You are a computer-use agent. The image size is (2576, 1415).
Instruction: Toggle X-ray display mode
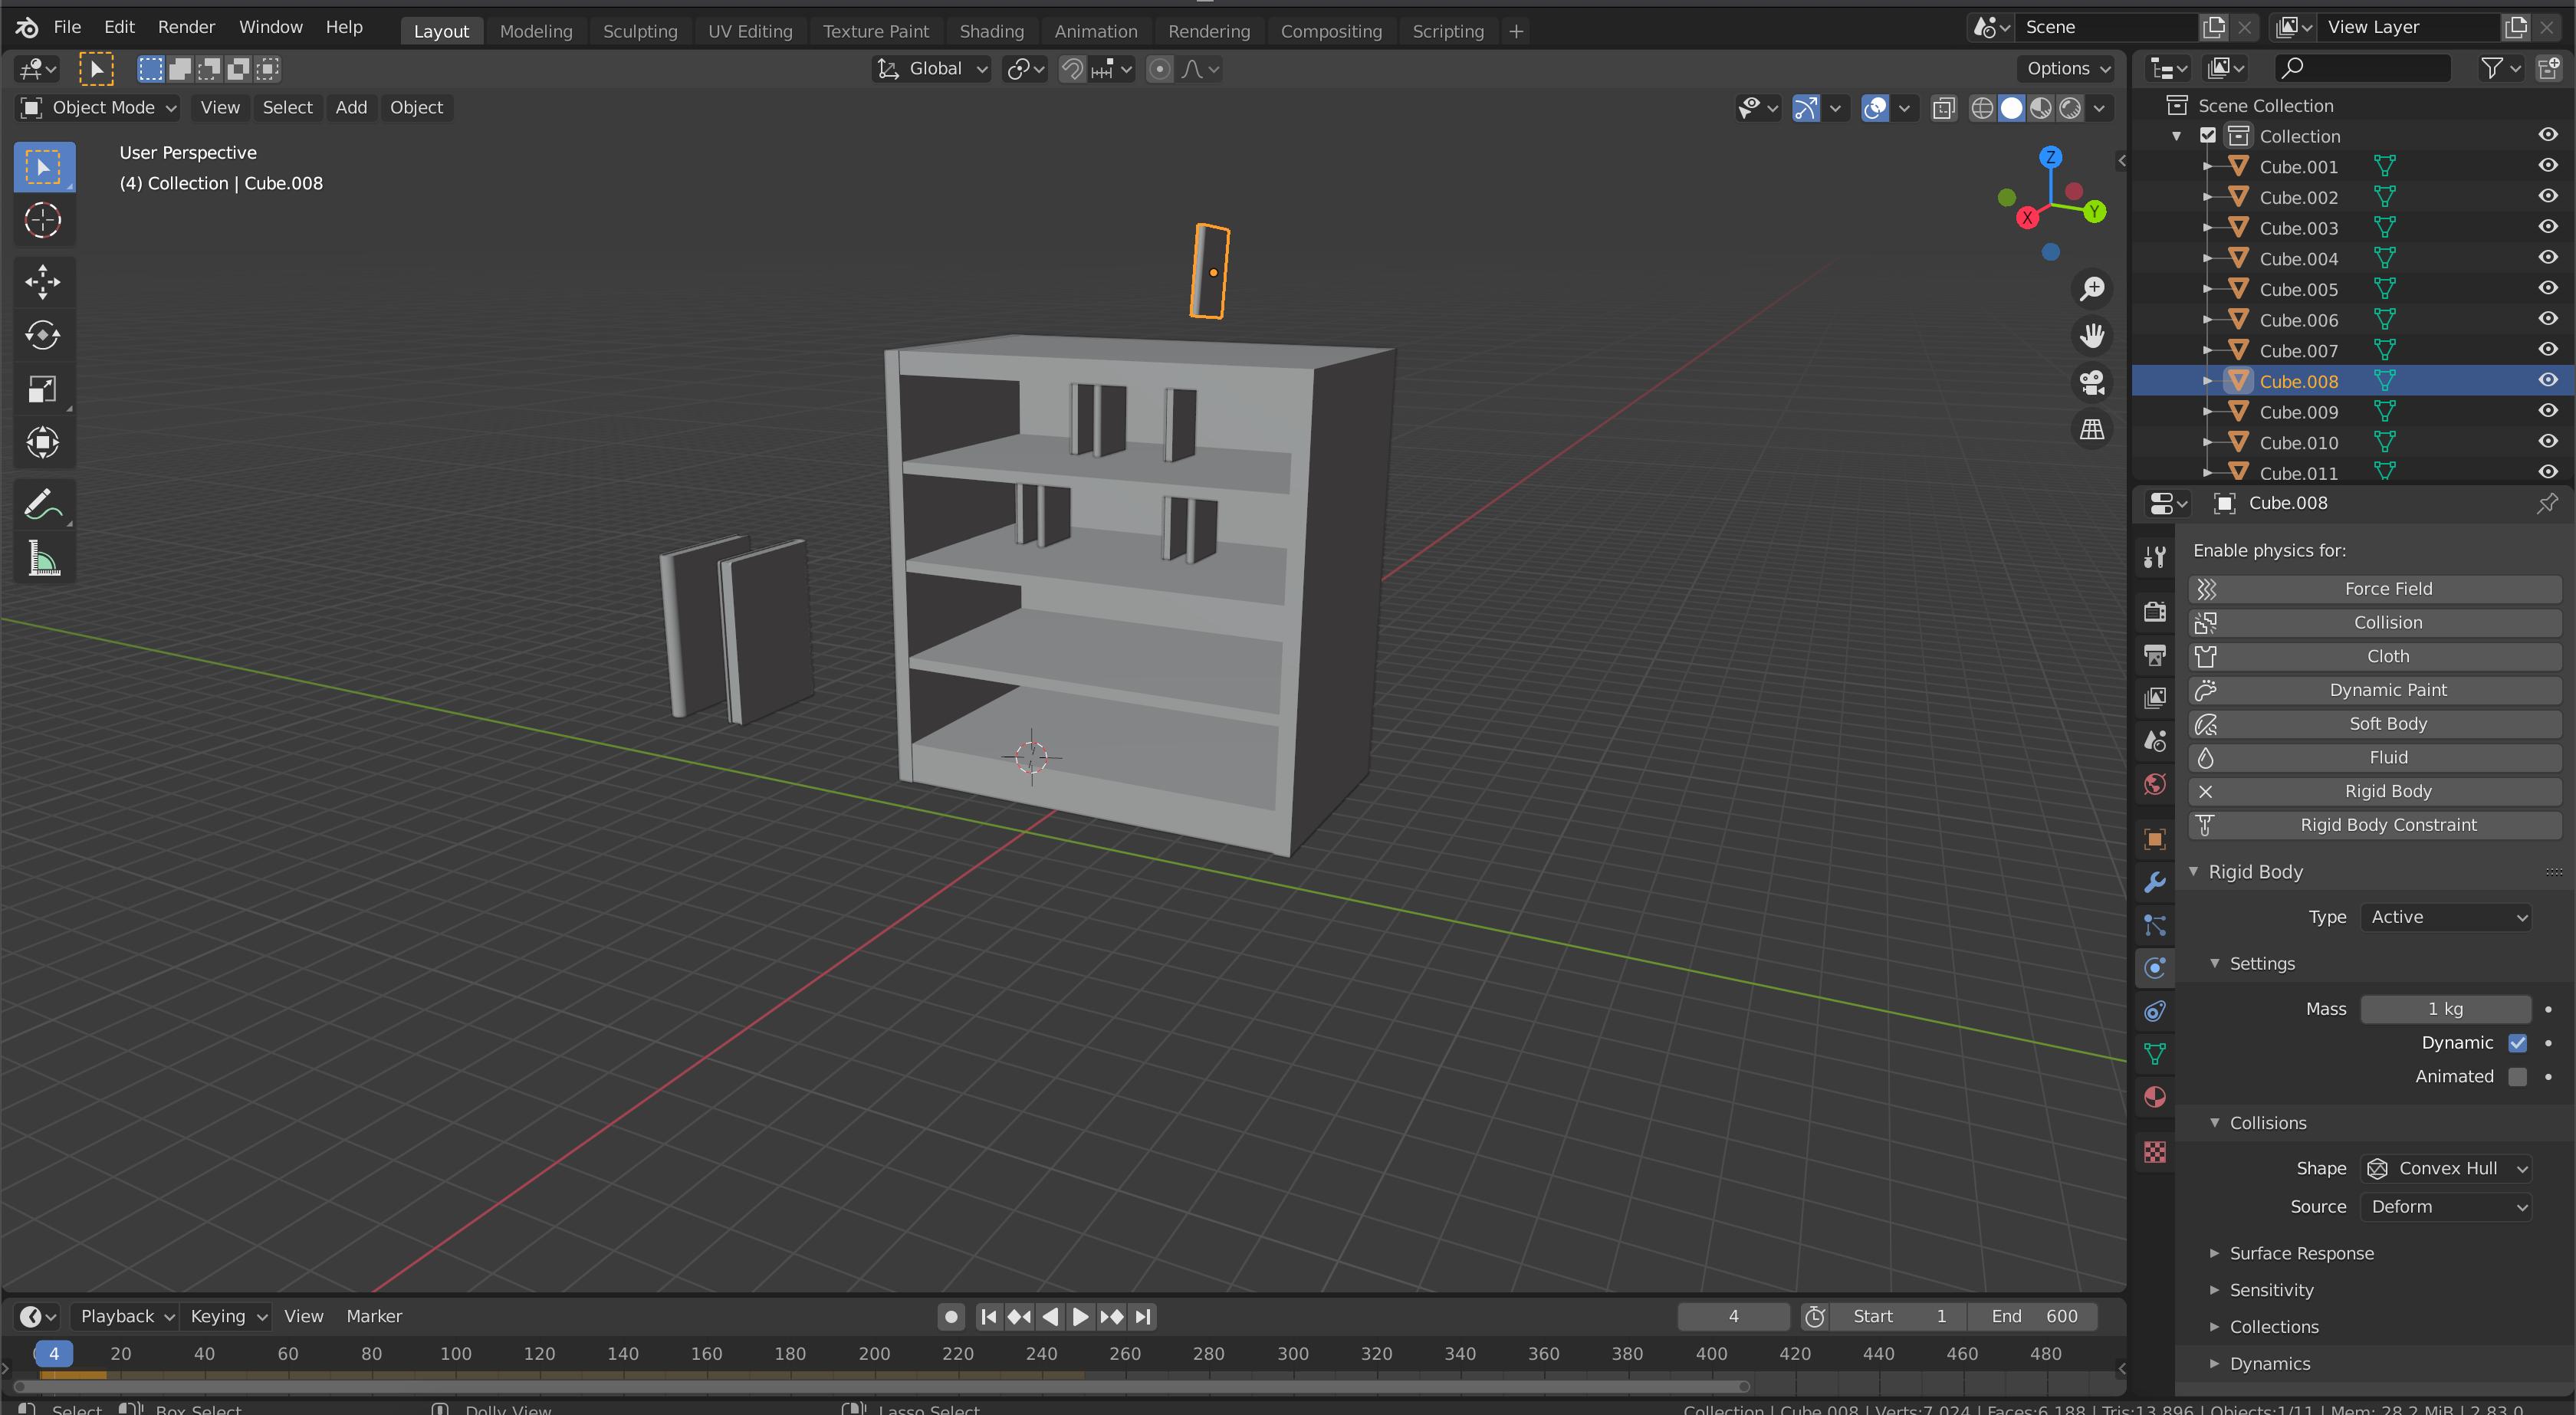(x=1943, y=108)
